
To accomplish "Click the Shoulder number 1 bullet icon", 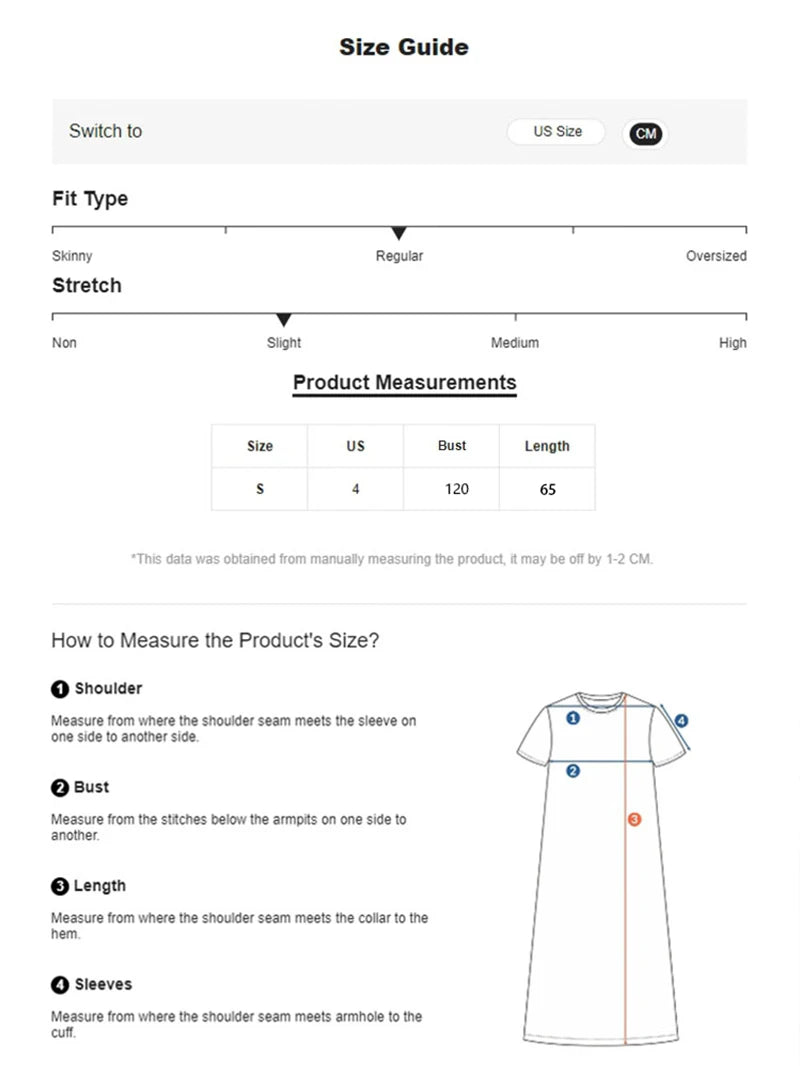I will tap(60, 689).
